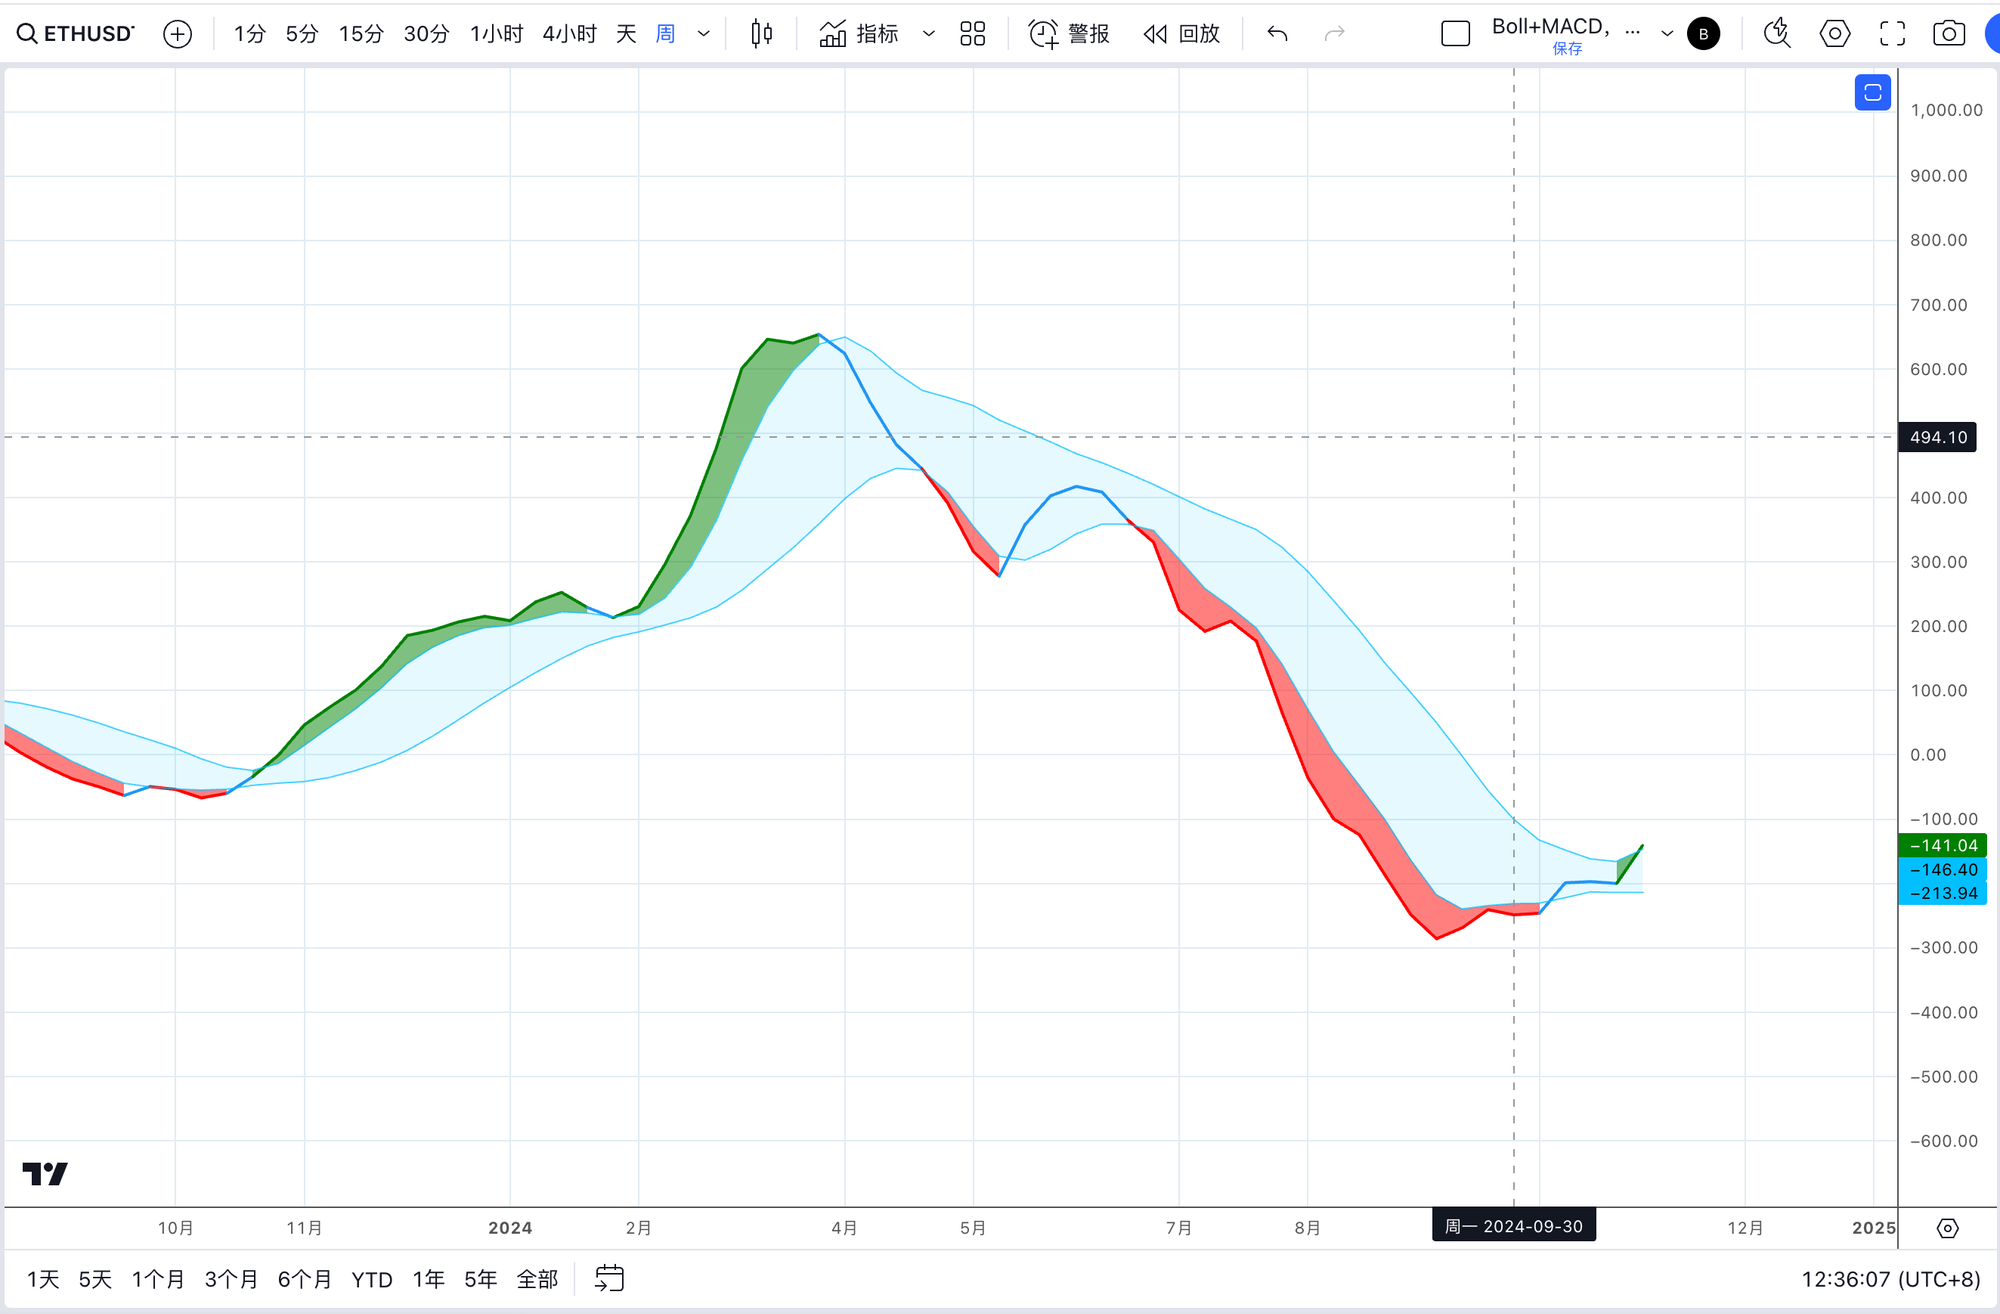Click the blue pane maximize button

click(x=1872, y=93)
